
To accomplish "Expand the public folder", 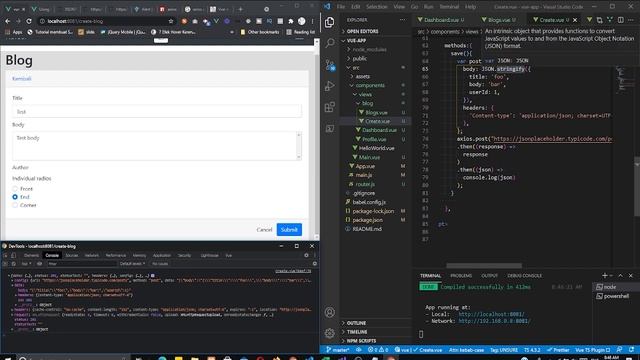I will tap(376, 58).
